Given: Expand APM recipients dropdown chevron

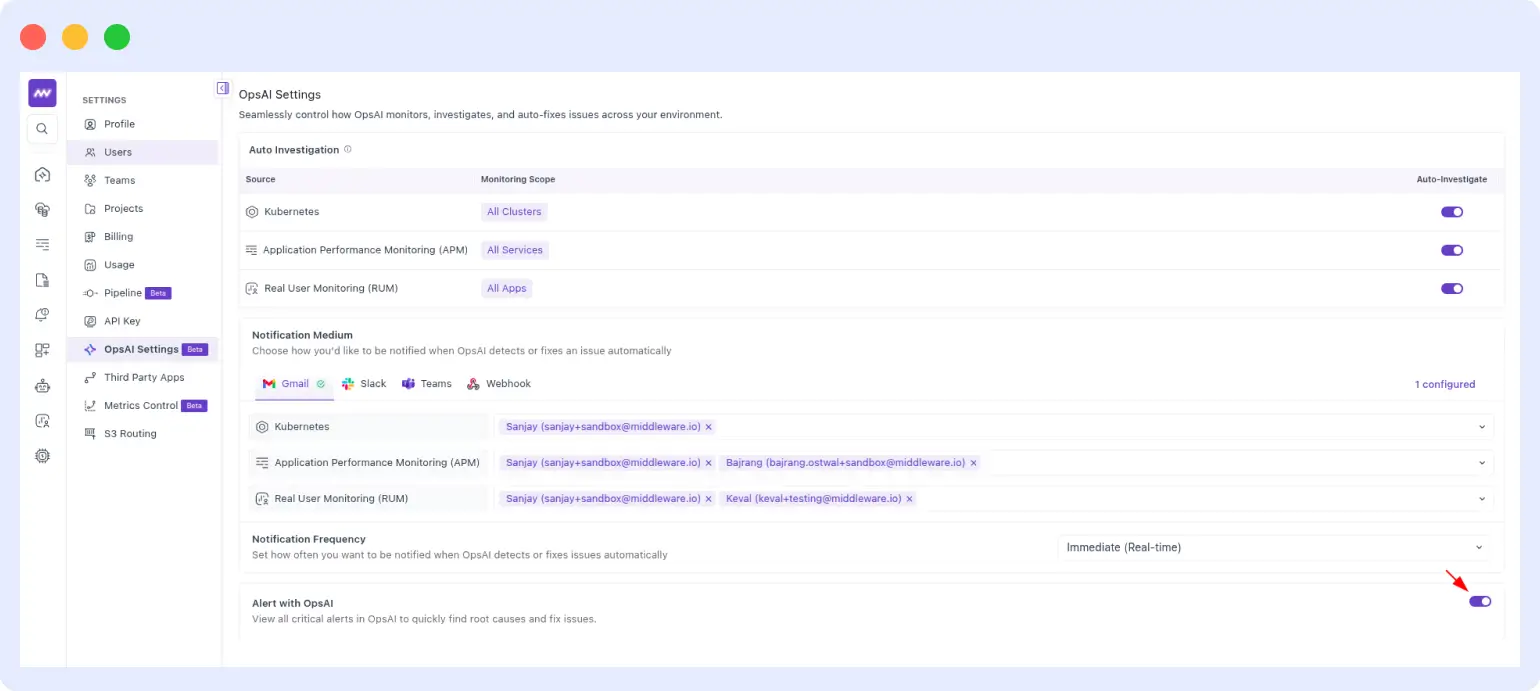Looking at the screenshot, I should coord(1482,463).
